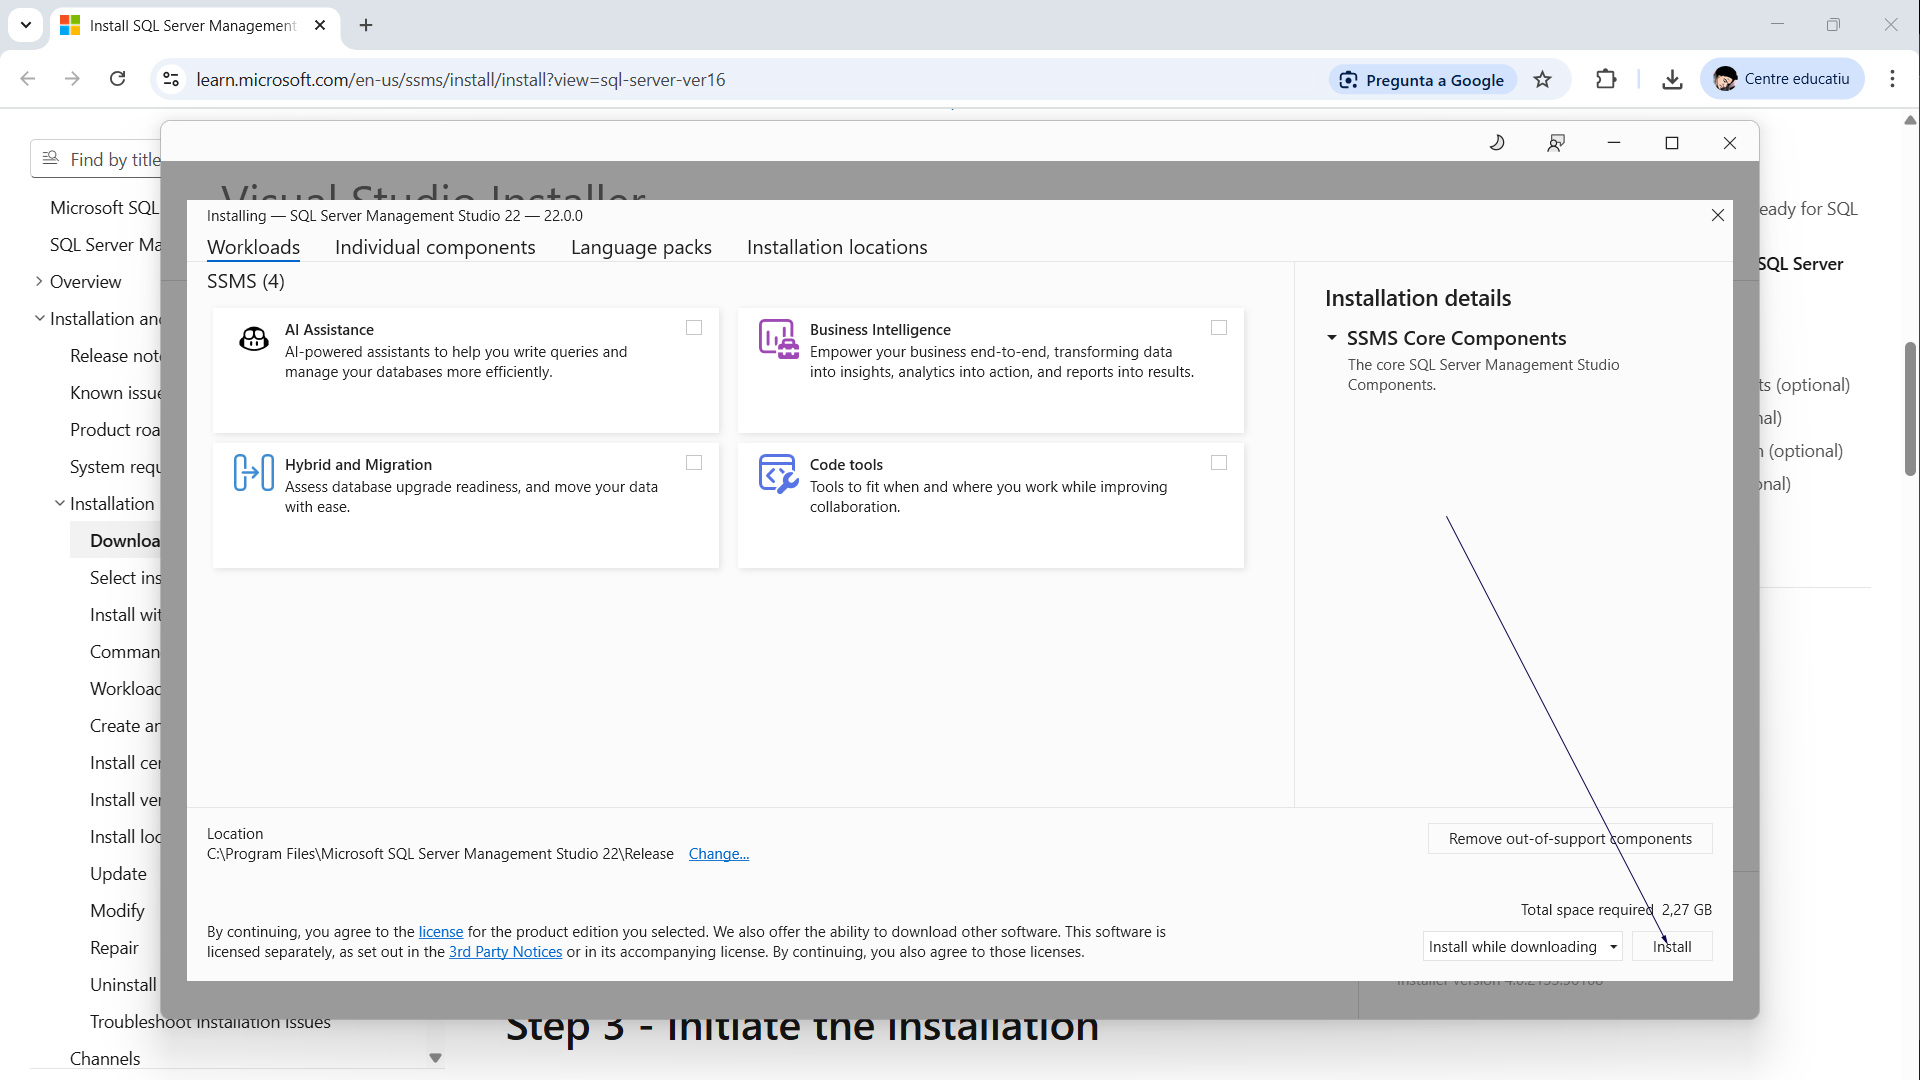
Task: Open the browser extensions puzzle icon
Action: pyautogui.click(x=1606, y=80)
